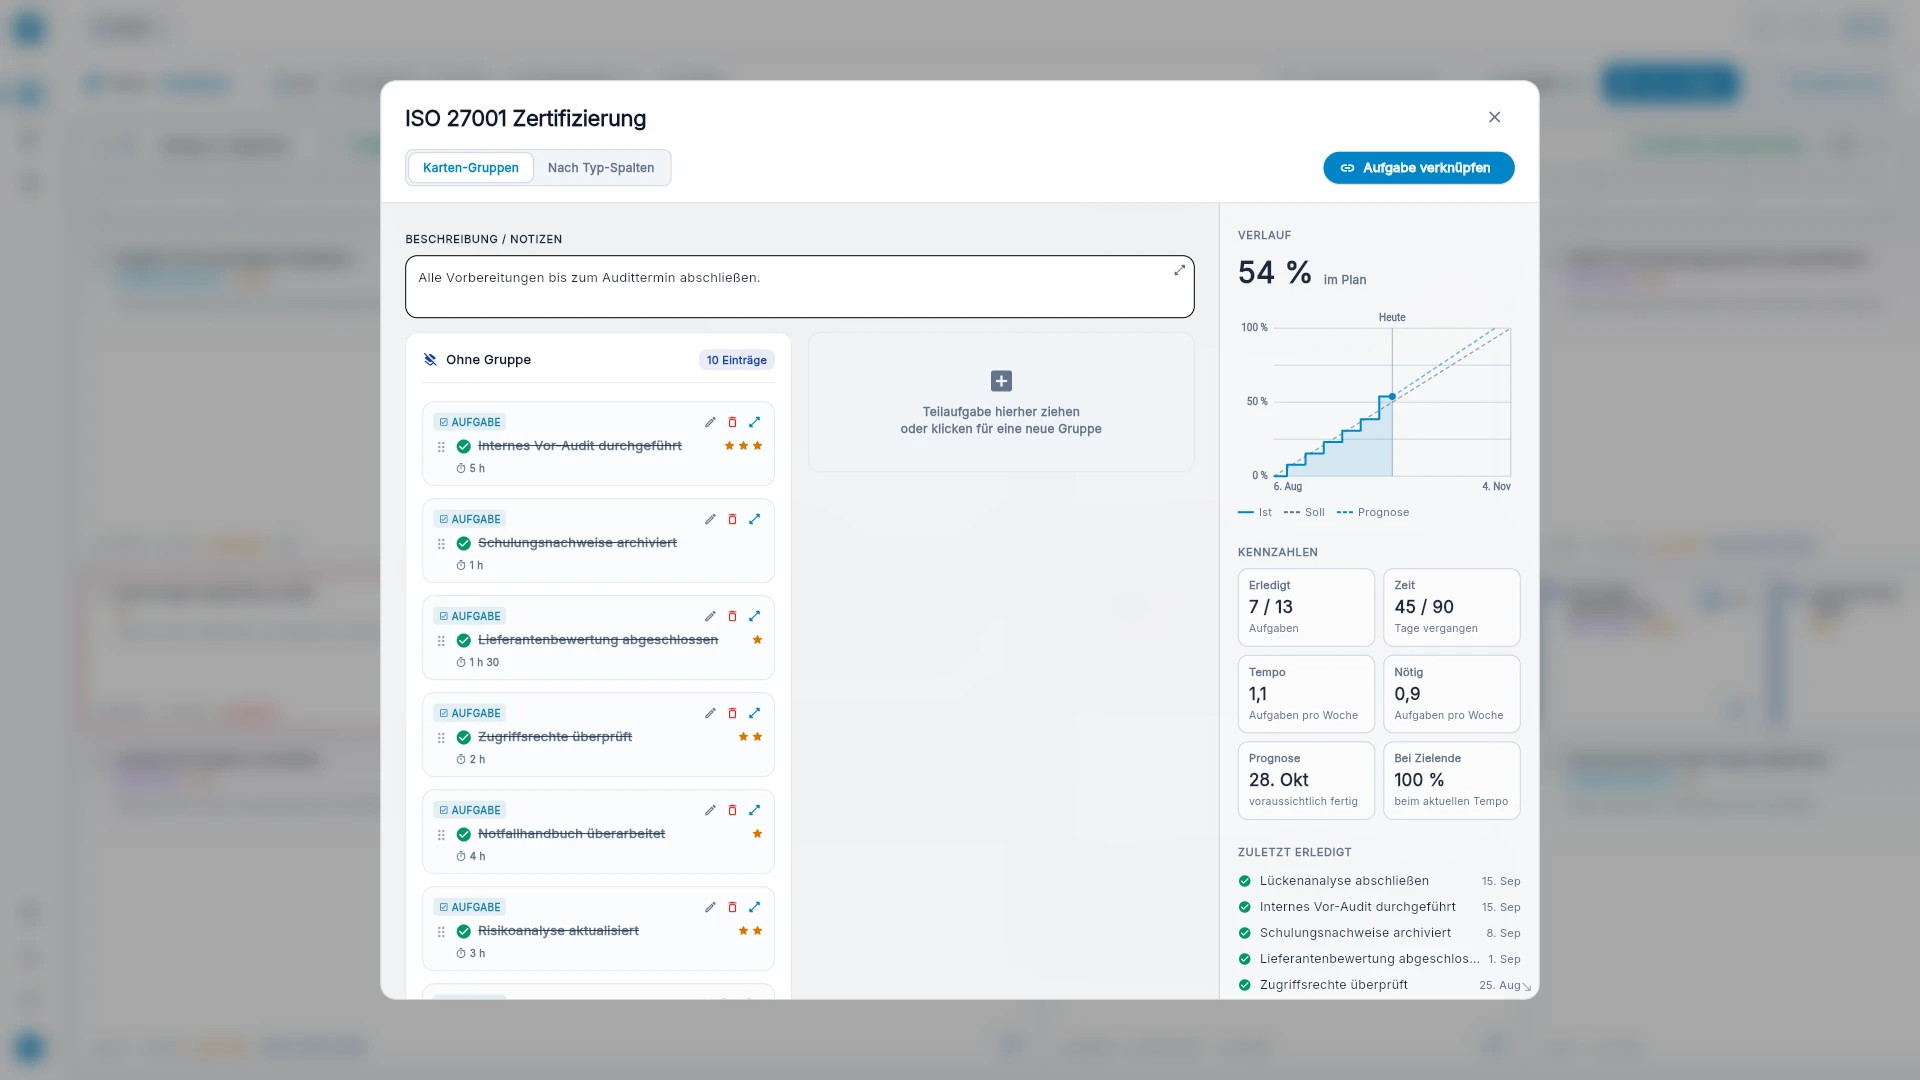Image resolution: width=1920 pixels, height=1080 pixels.
Task: Expand the description notes field
Action: pyautogui.click(x=1179, y=270)
